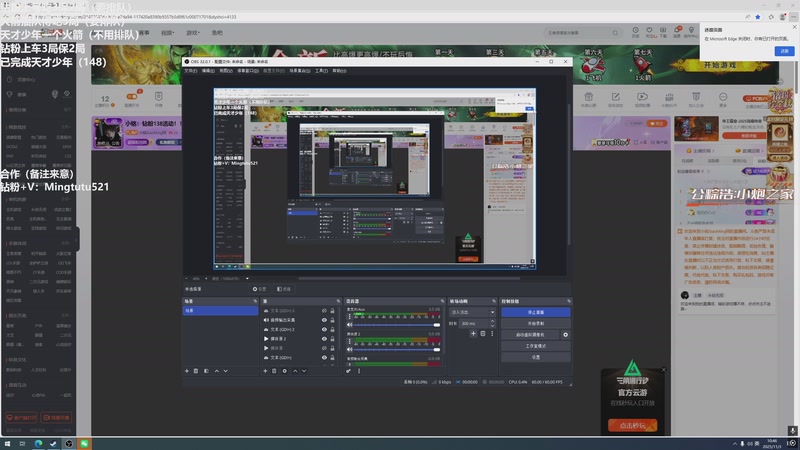
Task: Click OBS icon in Windows taskbar
Action: pos(69,443)
